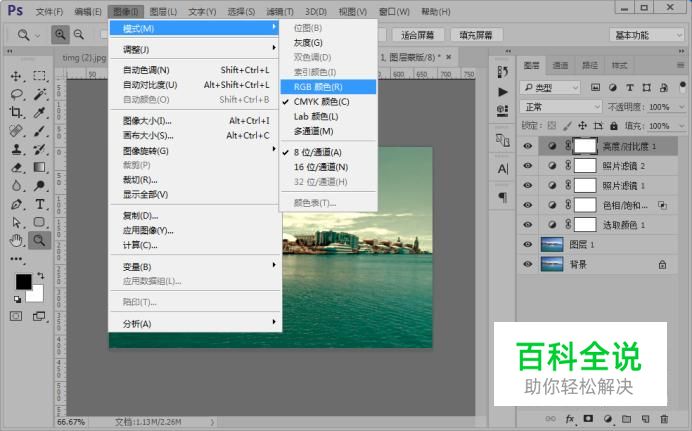This screenshot has height=431, width=692.
Task: Select the Gradient tool
Action: [x=39, y=167]
